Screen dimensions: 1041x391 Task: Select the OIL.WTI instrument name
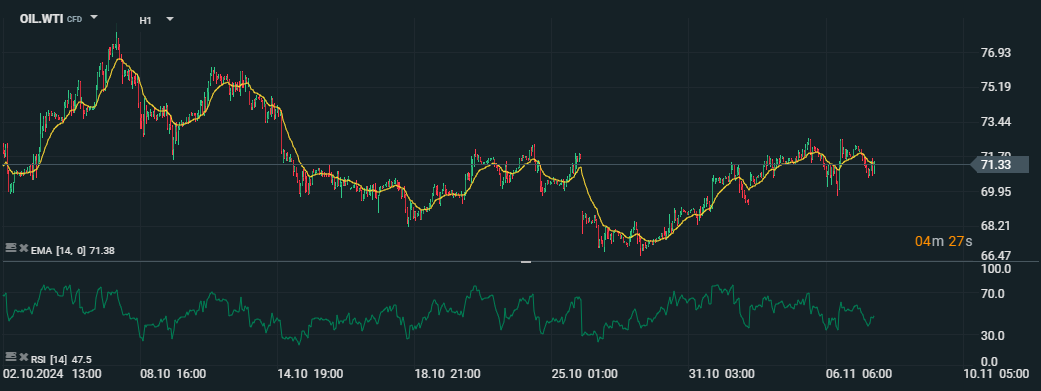tap(41, 19)
